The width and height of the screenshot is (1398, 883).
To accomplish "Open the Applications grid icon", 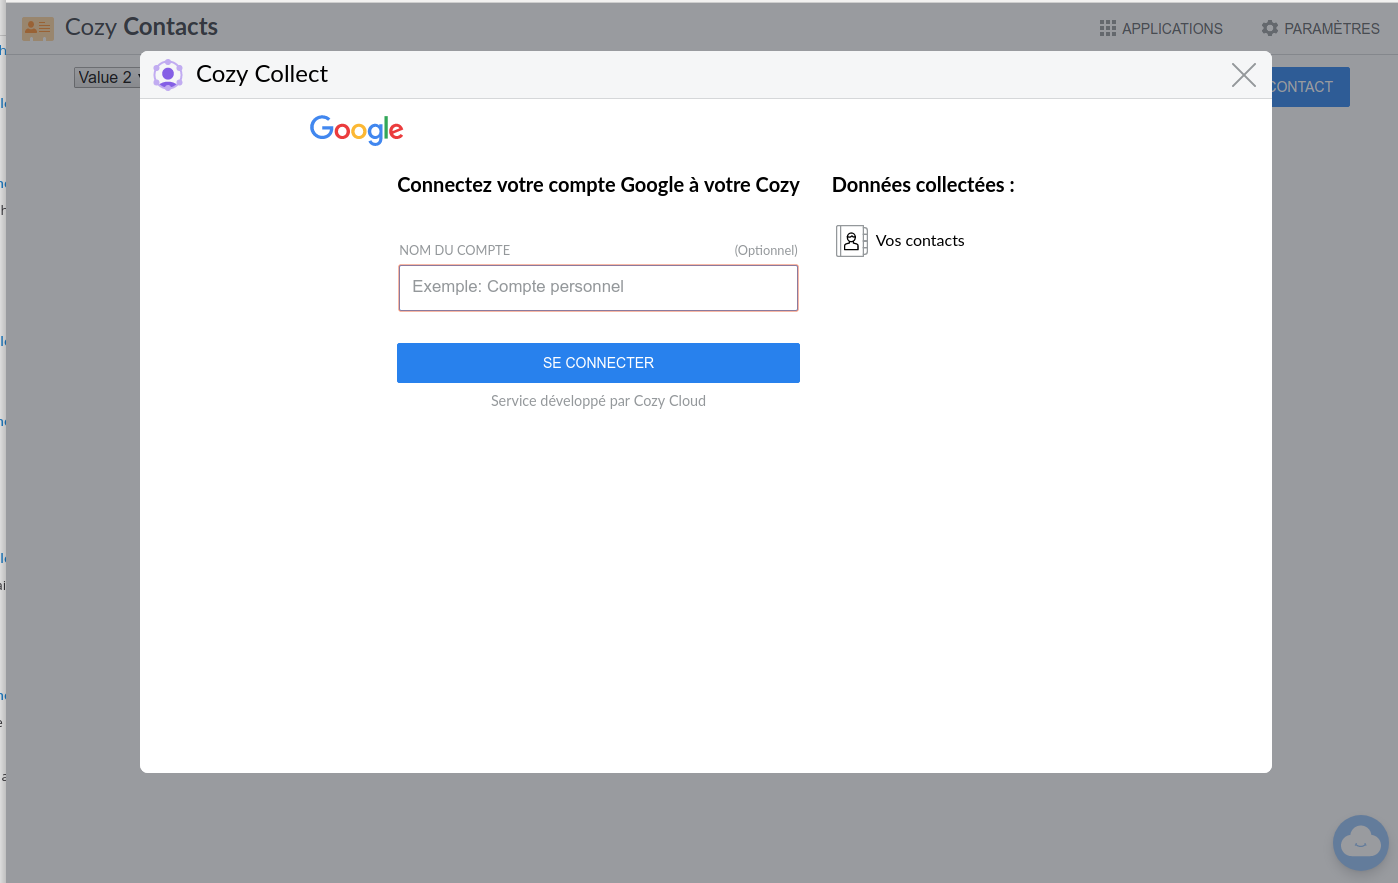I will (1108, 29).
